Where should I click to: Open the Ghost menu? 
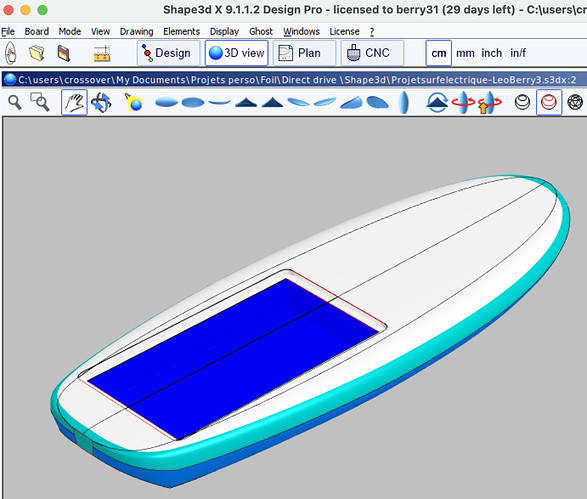[x=261, y=32]
